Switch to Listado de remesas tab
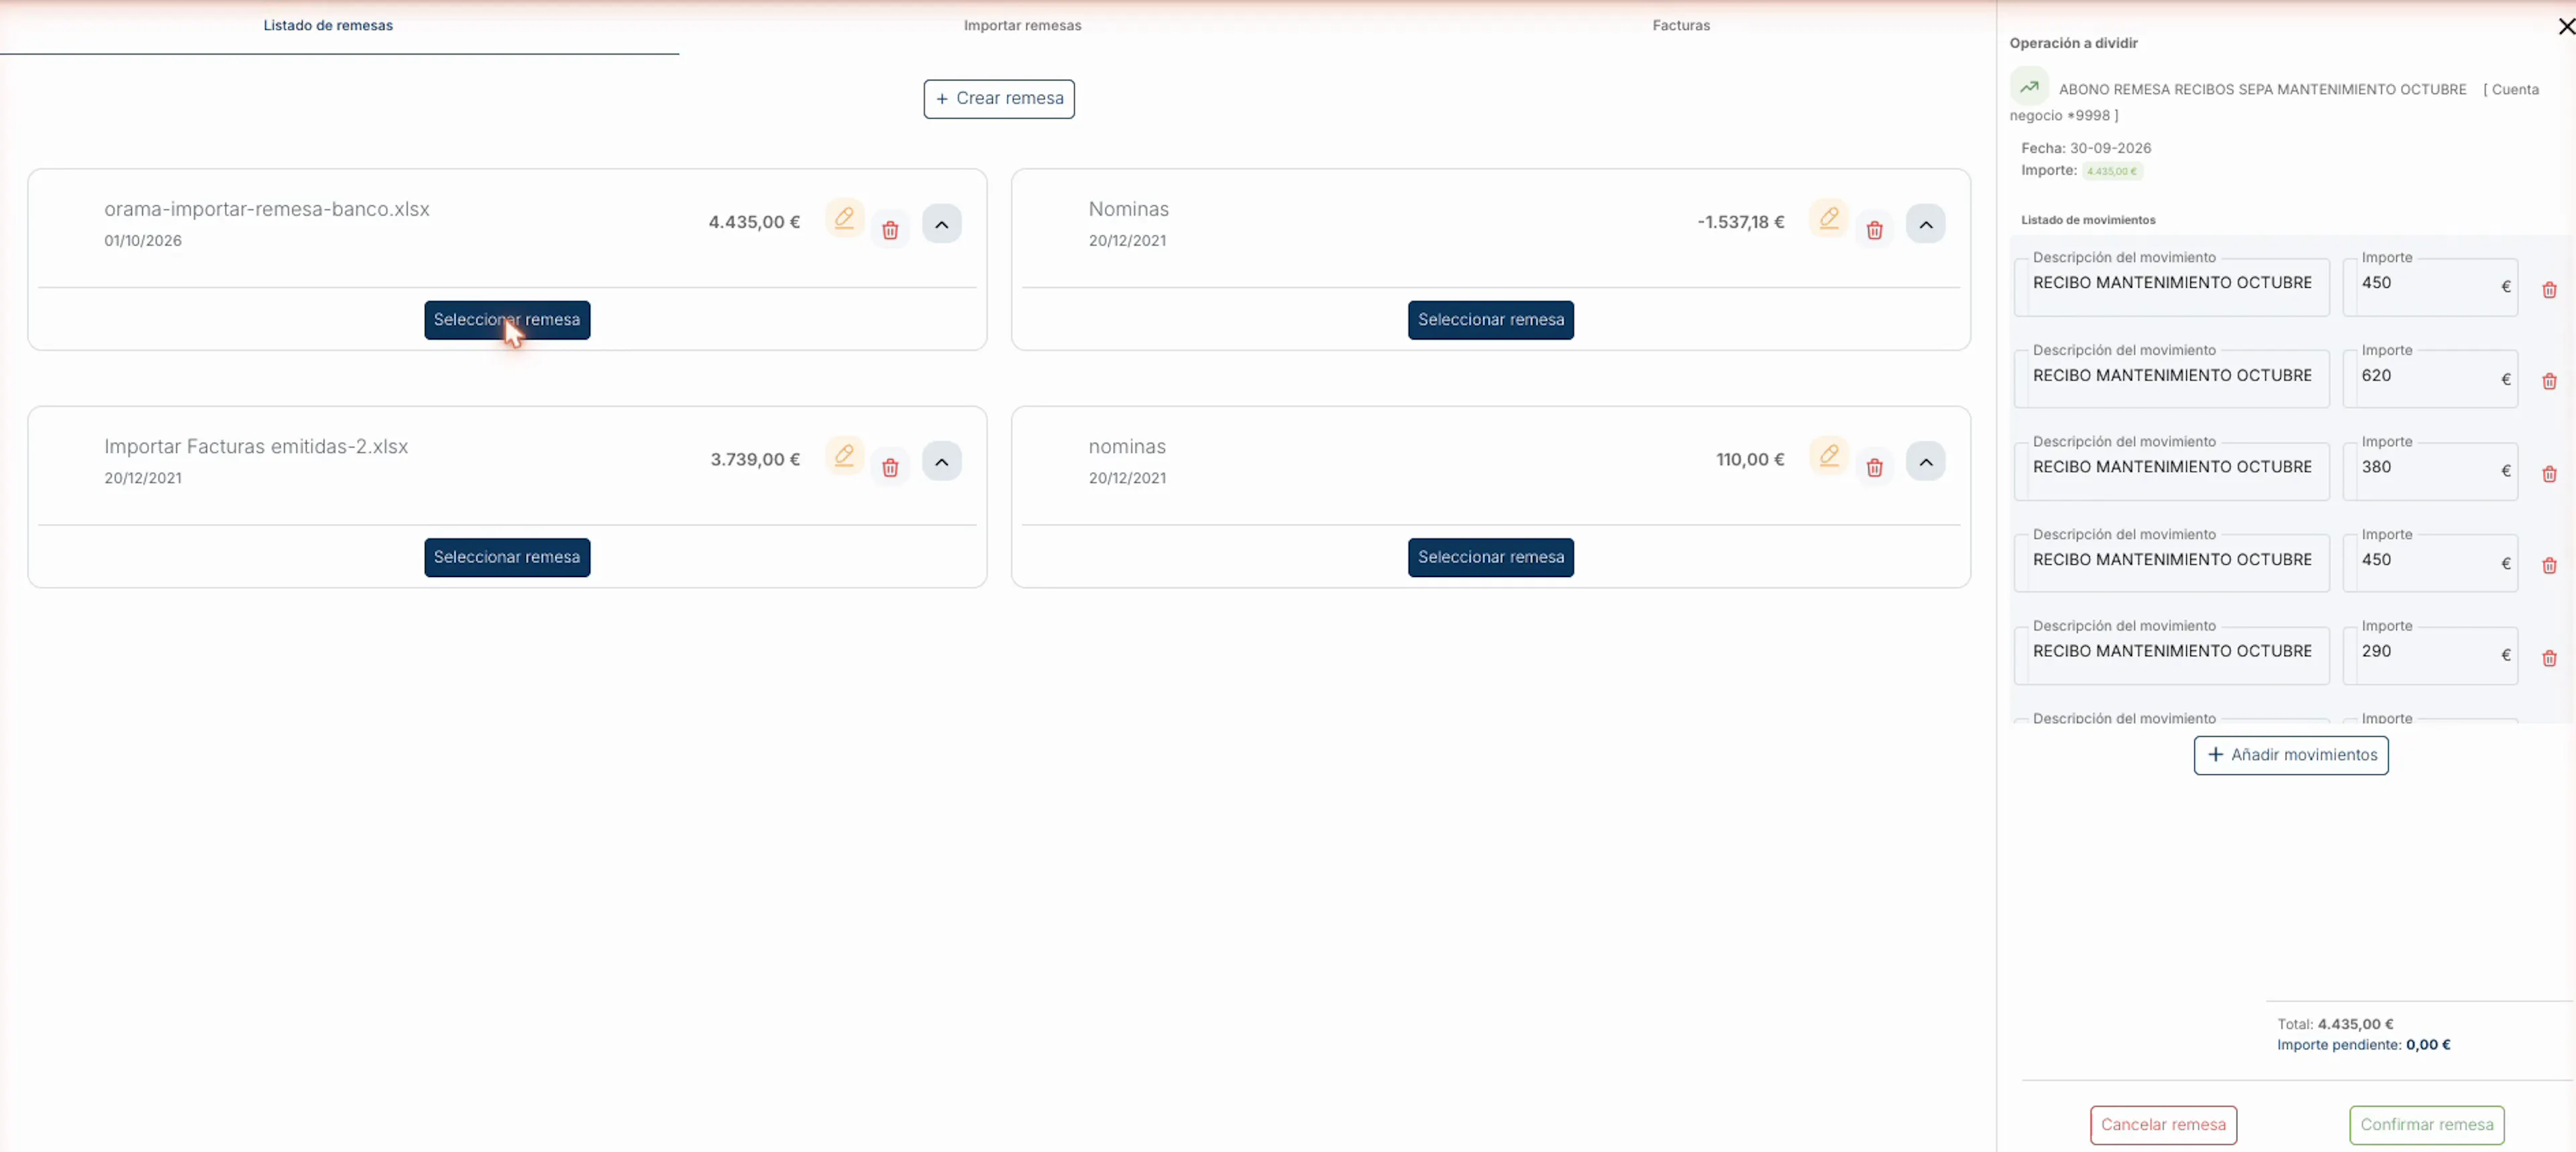Image resolution: width=2576 pixels, height=1152 pixels. (x=328, y=25)
